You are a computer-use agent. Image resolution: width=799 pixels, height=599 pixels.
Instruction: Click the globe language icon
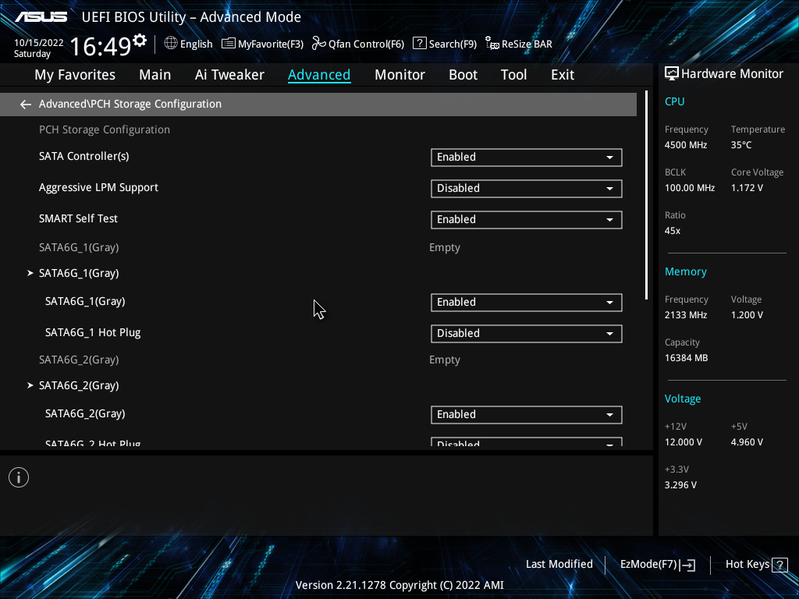pos(171,43)
